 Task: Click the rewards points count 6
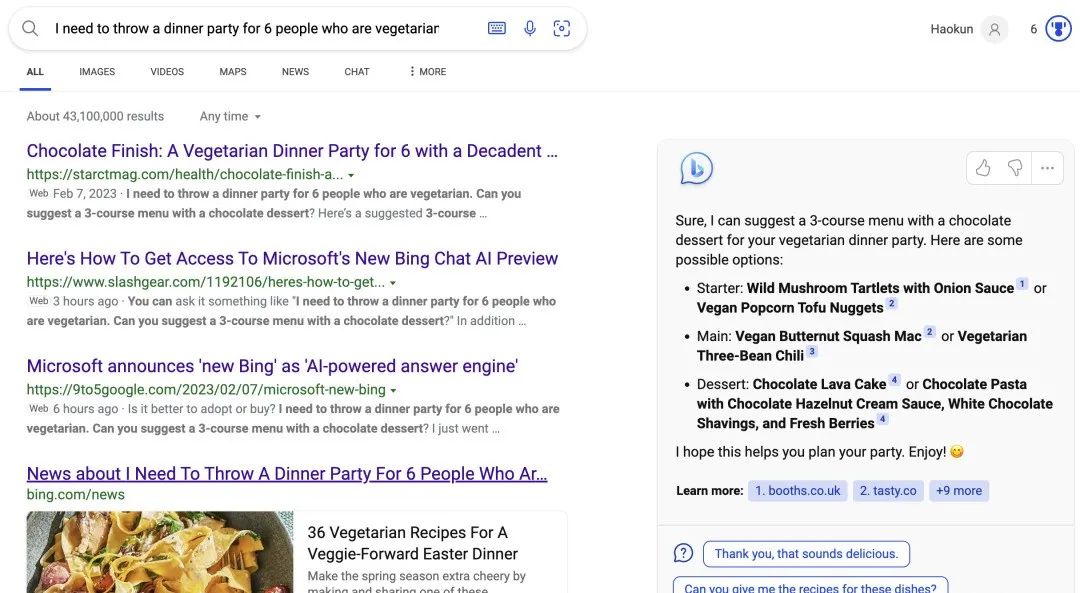point(1033,29)
